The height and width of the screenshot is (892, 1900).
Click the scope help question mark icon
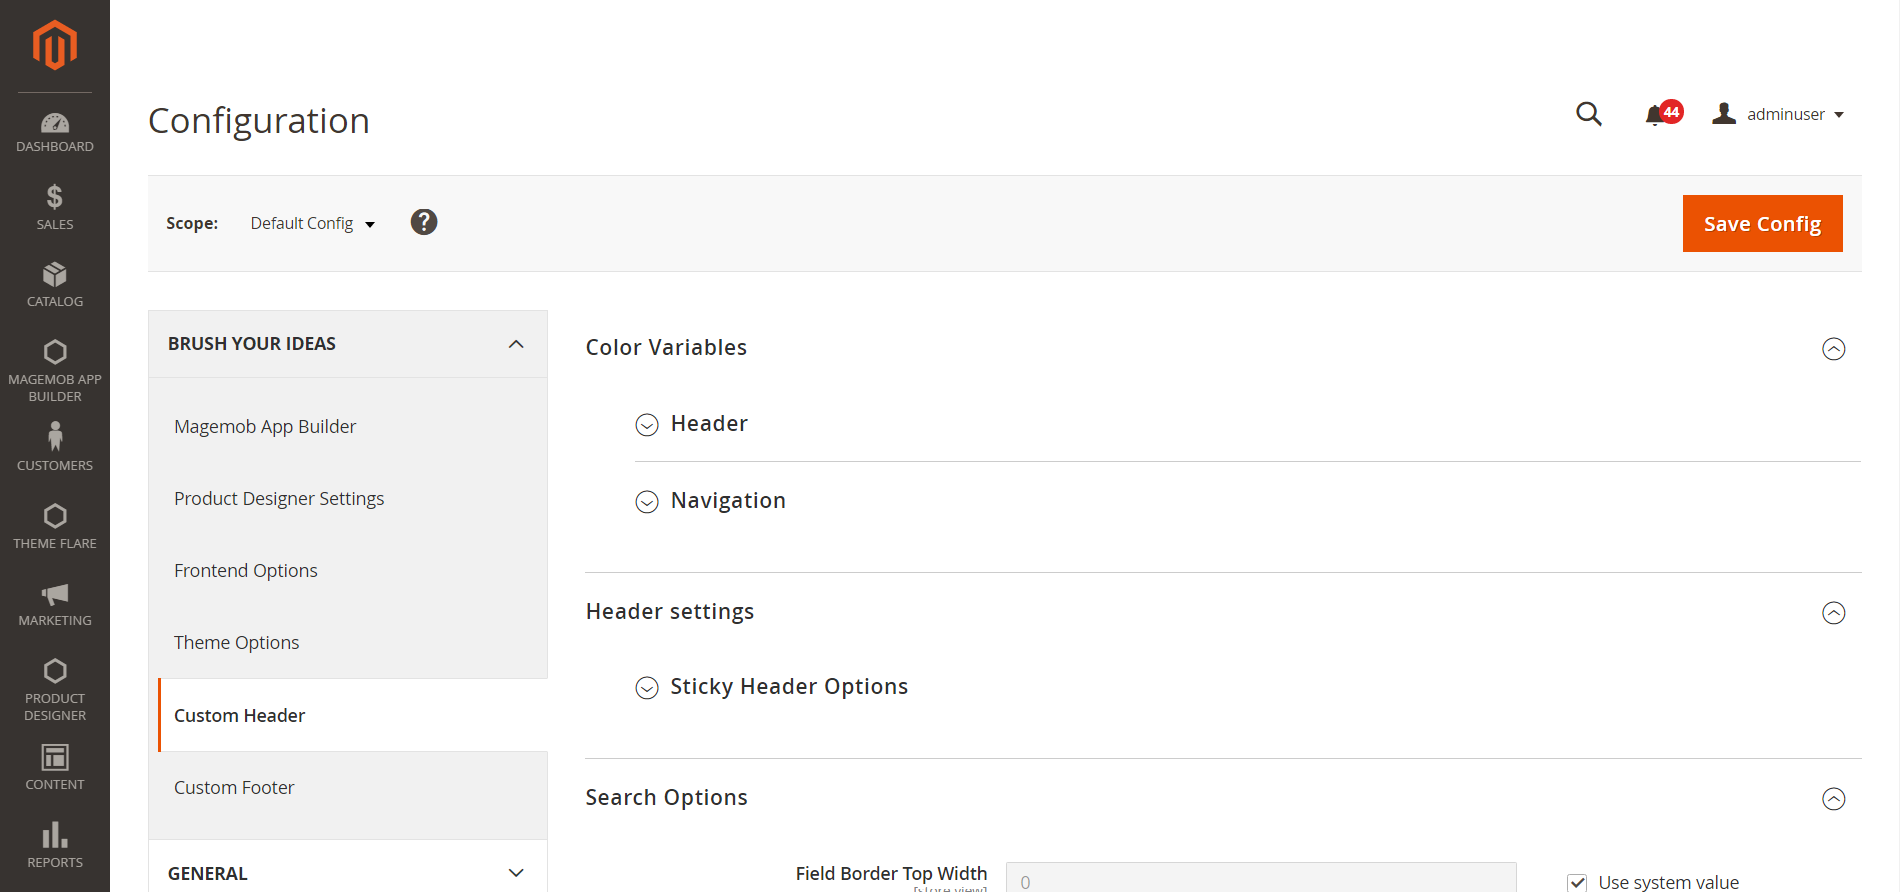pyautogui.click(x=424, y=222)
